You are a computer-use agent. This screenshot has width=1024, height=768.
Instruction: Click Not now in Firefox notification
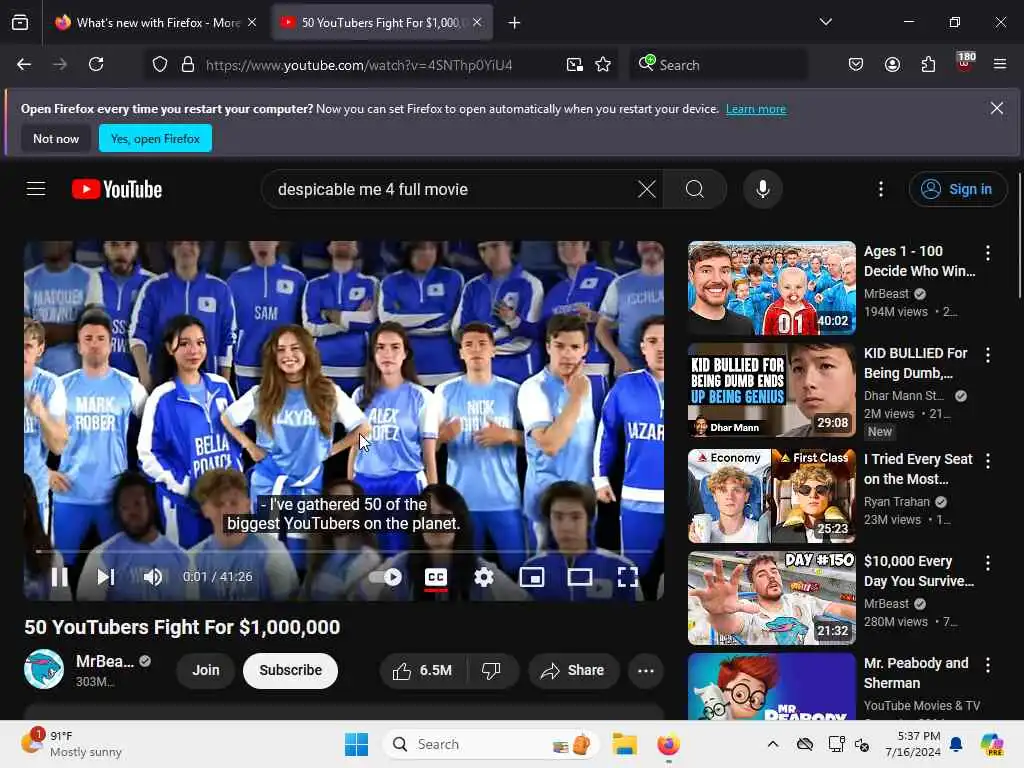coord(56,138)
